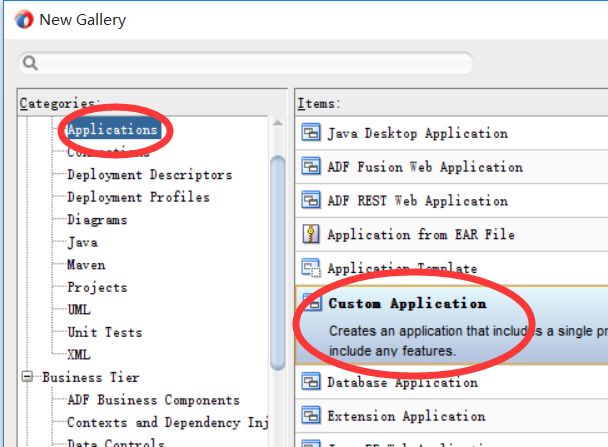
Task: Click the search magnifier icon
Action: click(x=30, y=63)
